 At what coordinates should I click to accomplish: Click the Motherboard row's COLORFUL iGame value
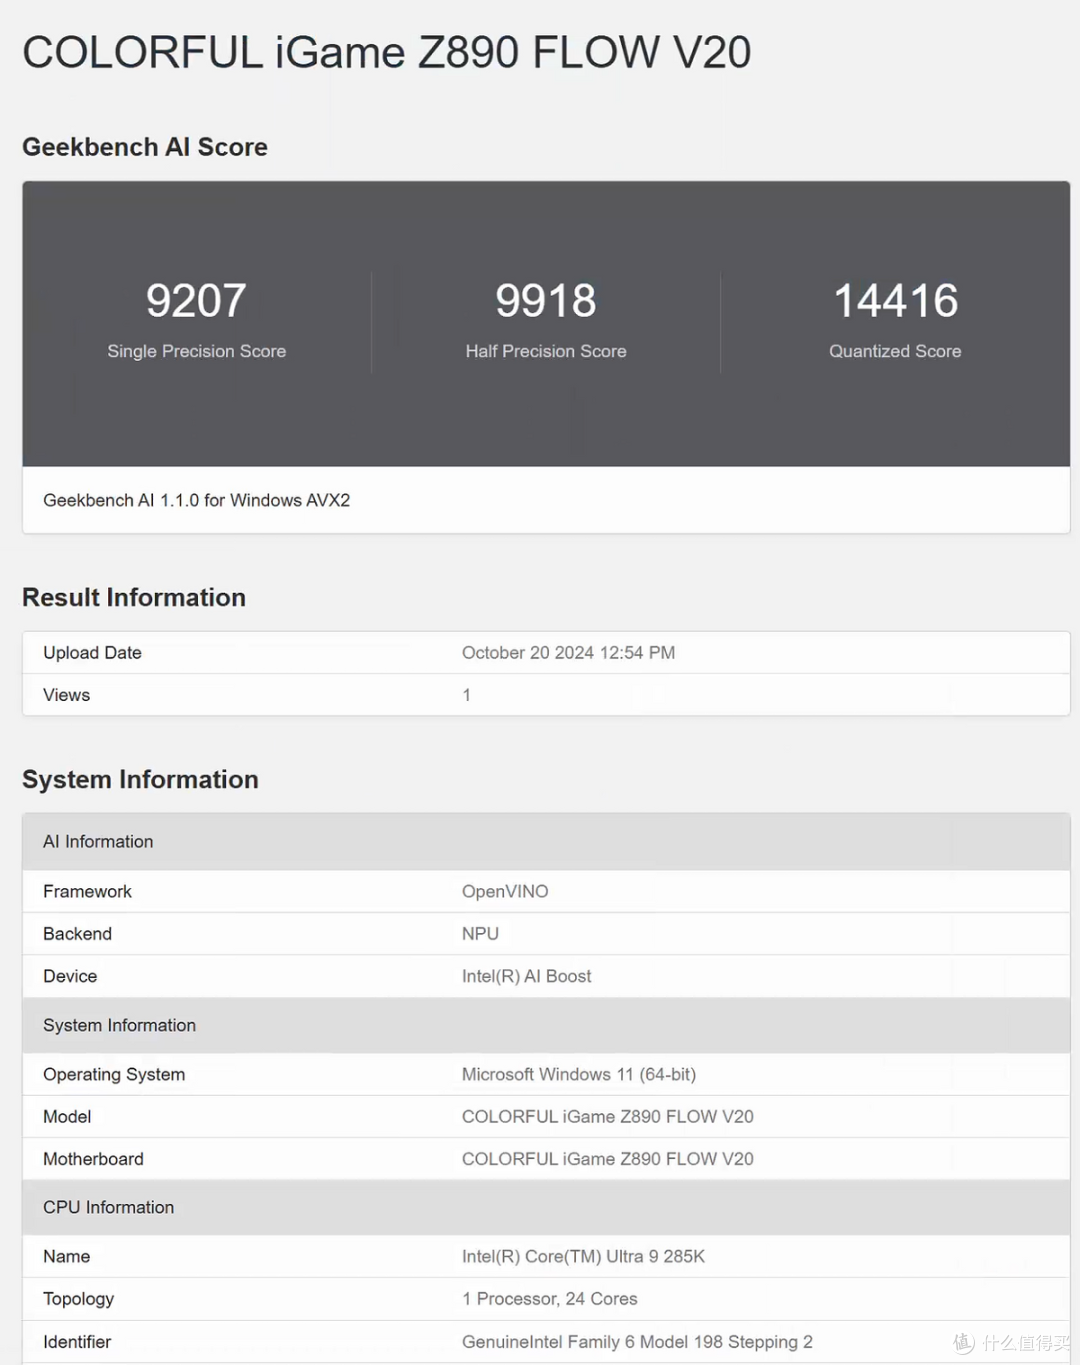pyautogui.click(x=607, y=1159)
